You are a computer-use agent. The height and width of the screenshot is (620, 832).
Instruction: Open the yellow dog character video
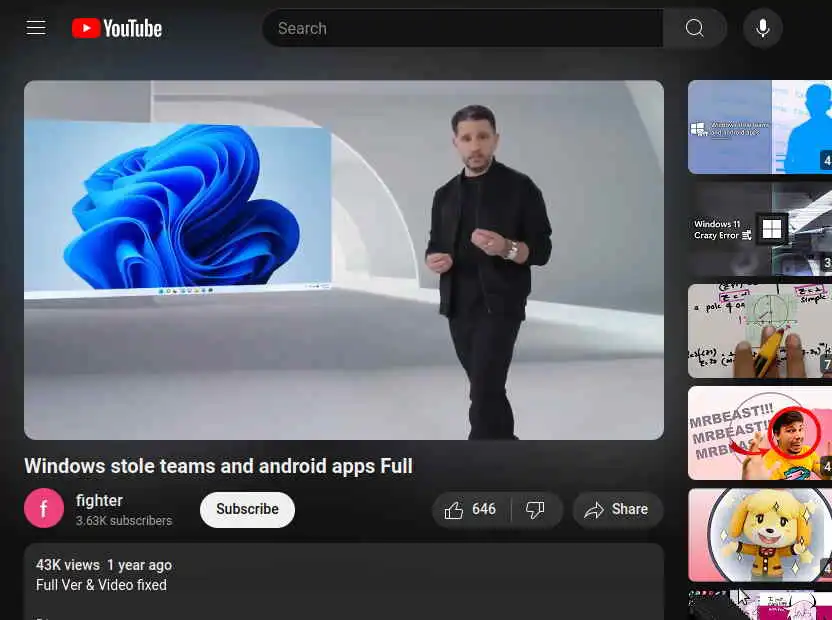click(760, 535)
